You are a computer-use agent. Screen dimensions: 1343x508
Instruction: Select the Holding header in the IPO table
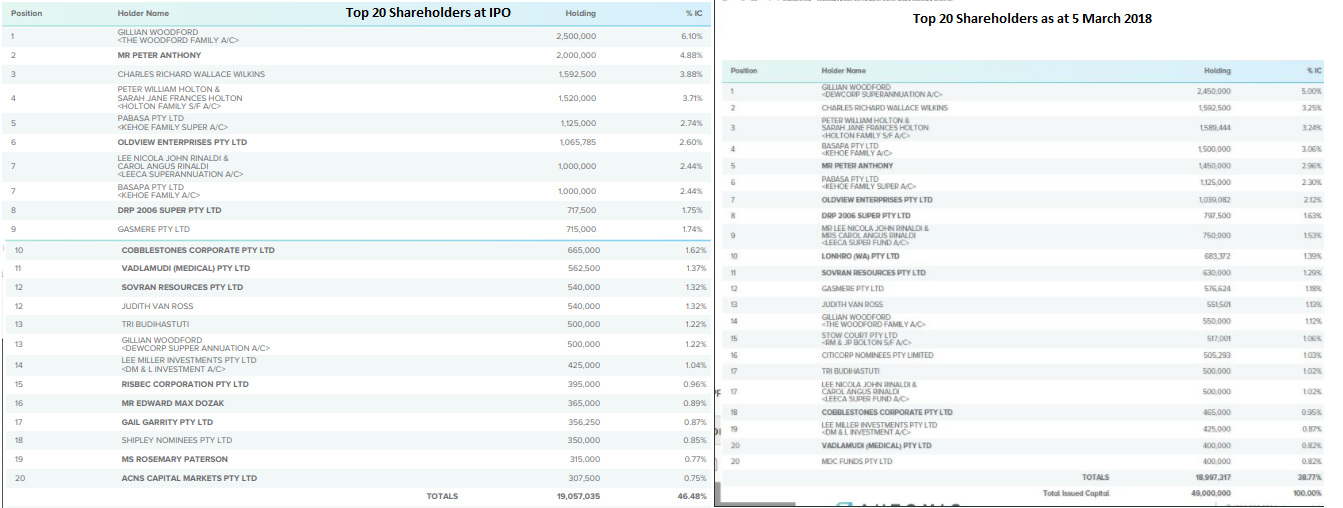point(581,13)
